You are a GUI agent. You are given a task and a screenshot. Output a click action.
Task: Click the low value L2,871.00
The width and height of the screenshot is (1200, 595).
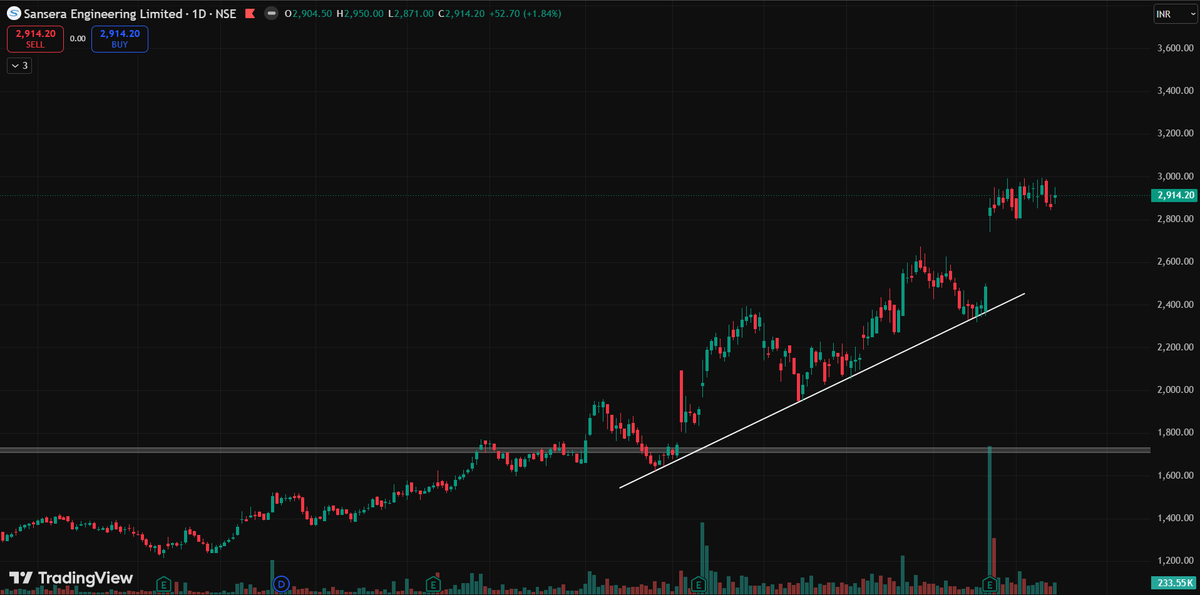411,14
